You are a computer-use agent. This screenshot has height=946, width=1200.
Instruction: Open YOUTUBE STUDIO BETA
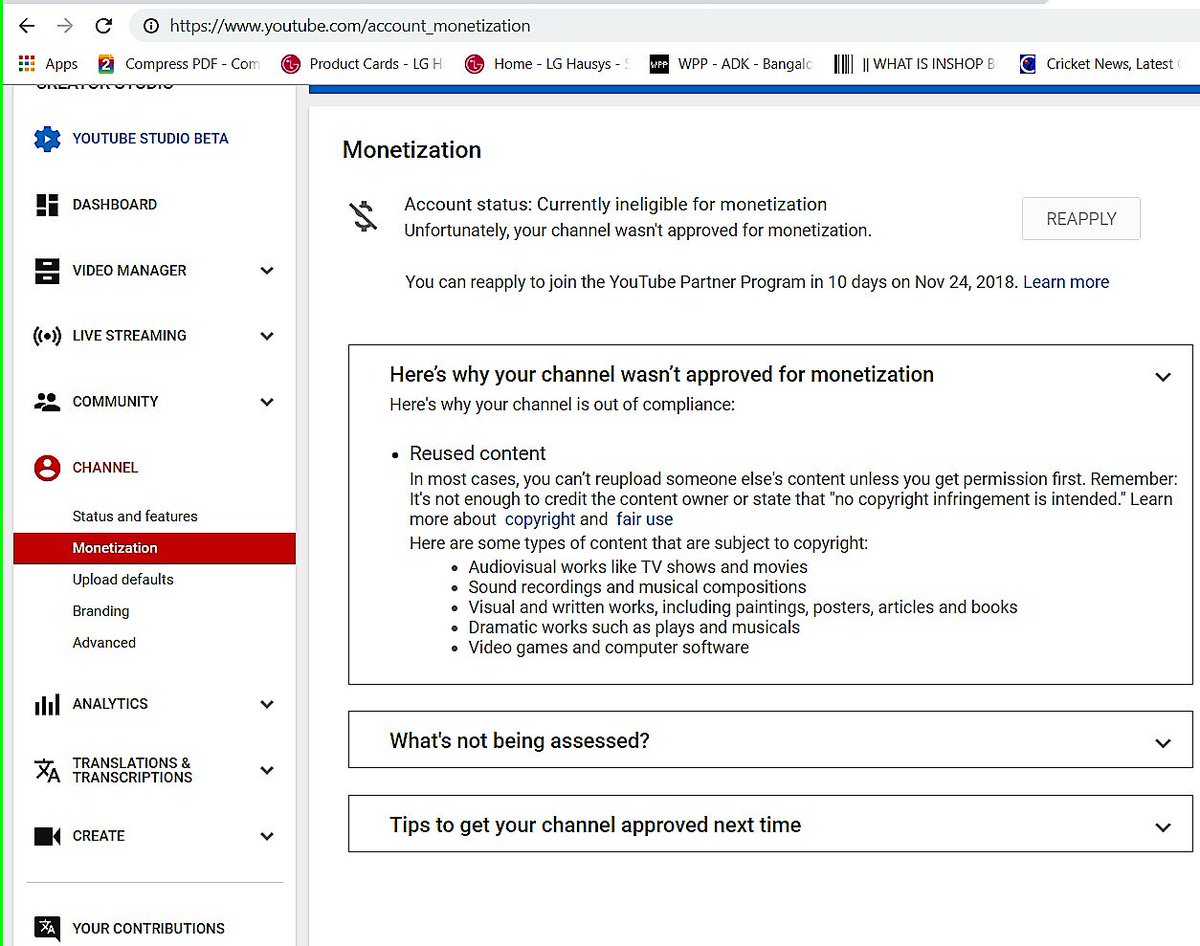tap(150, 139)
